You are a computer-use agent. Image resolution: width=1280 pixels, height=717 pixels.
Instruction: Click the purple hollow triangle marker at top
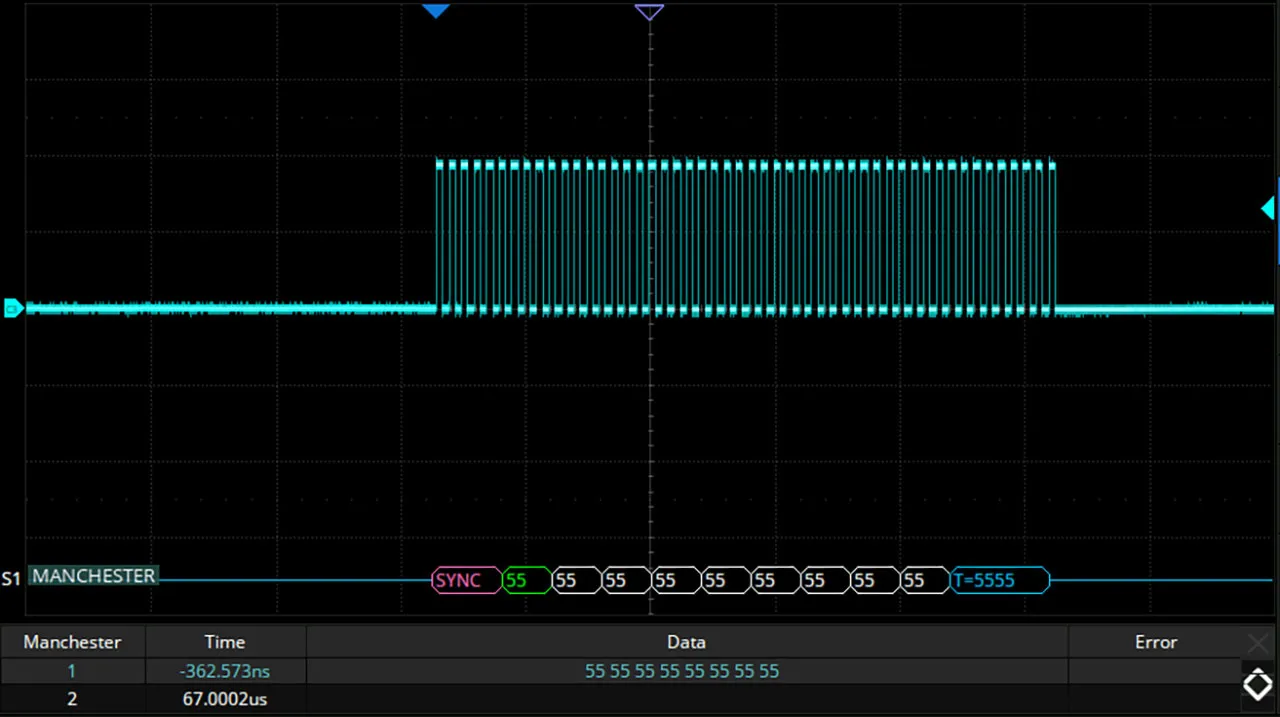649,12
